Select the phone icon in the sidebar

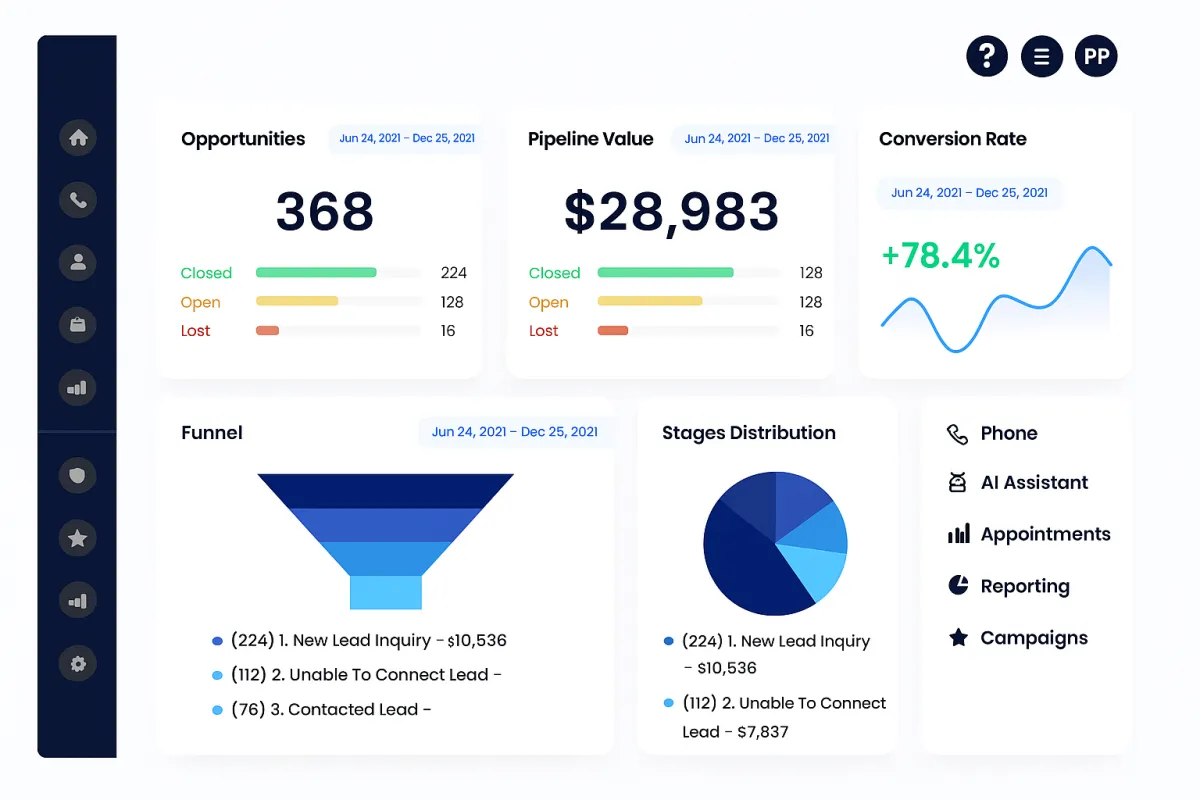pos(78,200)
